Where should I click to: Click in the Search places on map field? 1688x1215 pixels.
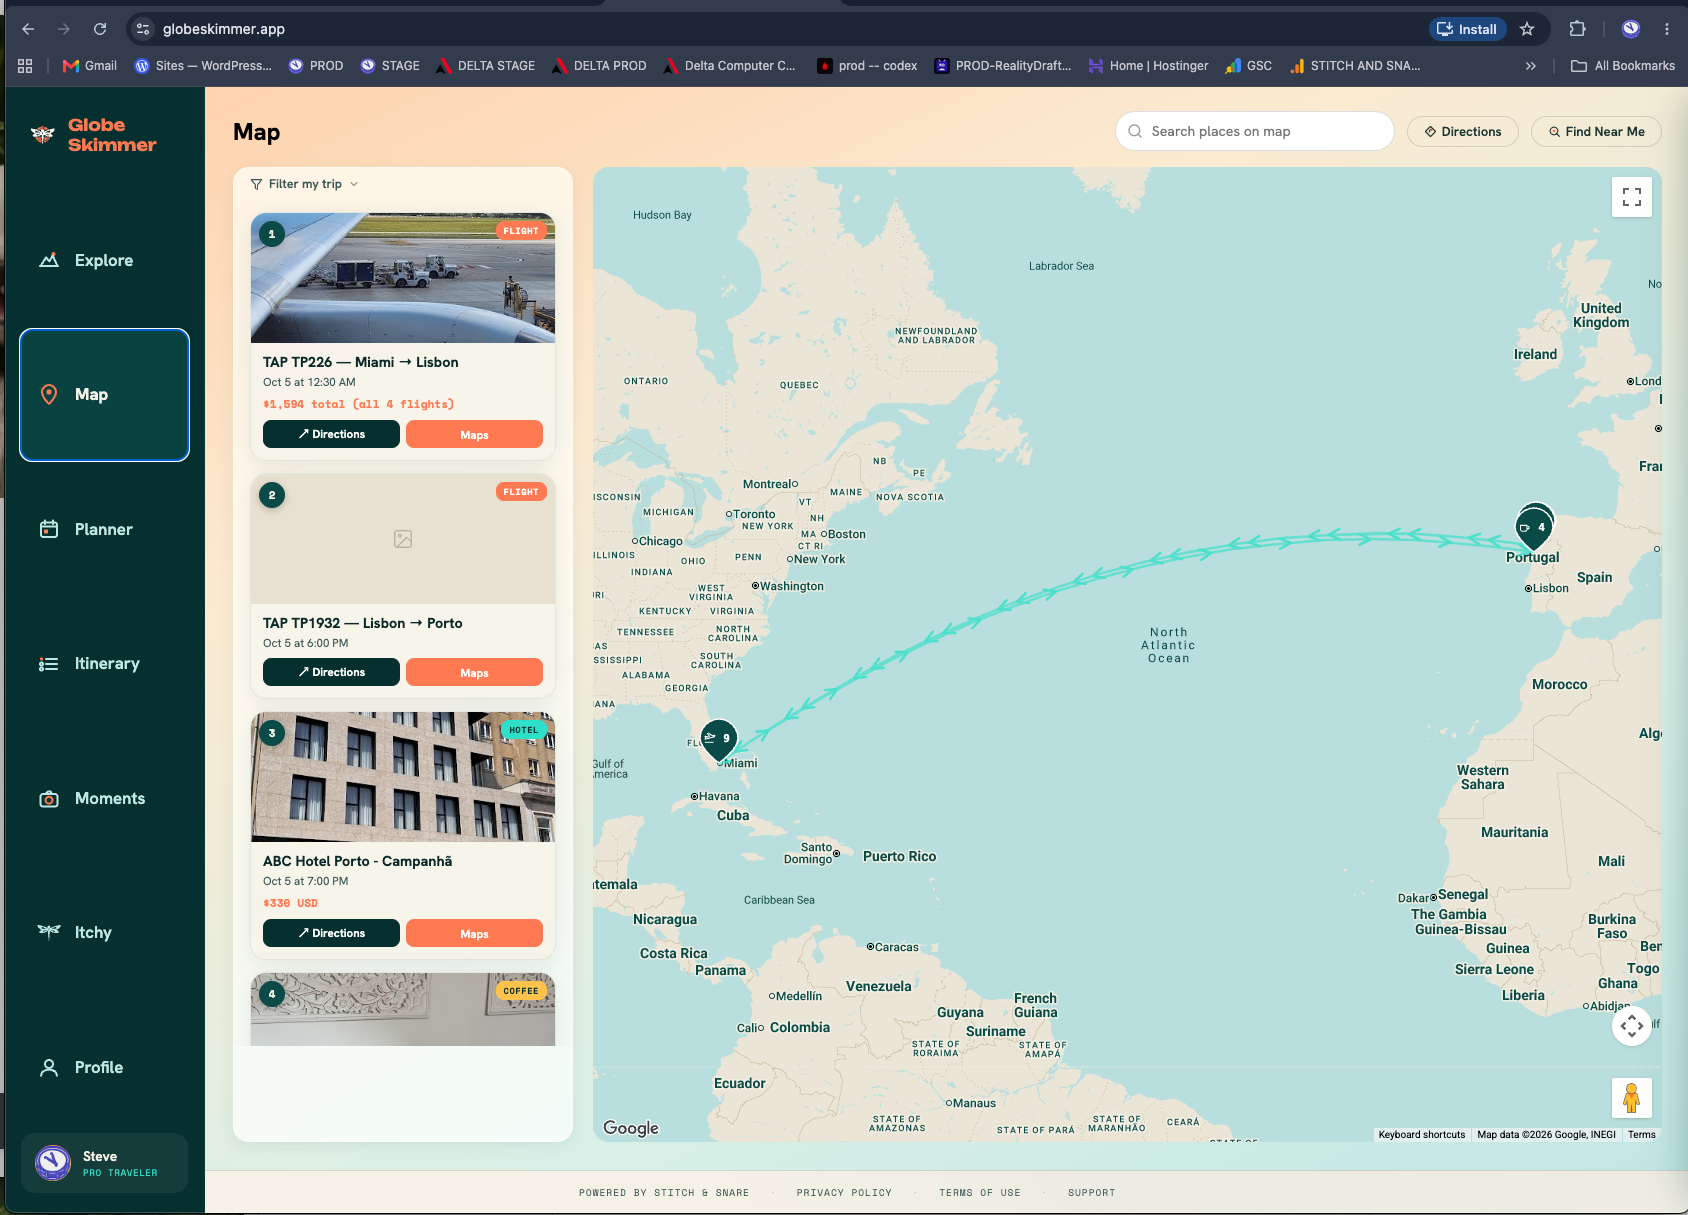click(1254, 131)
